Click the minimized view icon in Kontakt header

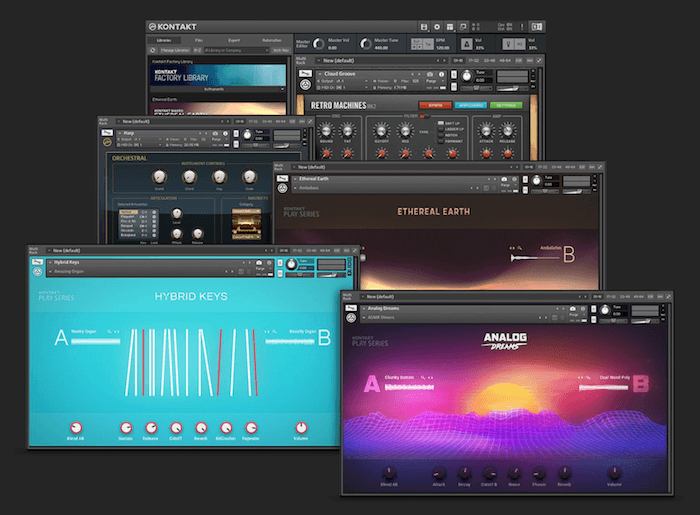[463, 27]
